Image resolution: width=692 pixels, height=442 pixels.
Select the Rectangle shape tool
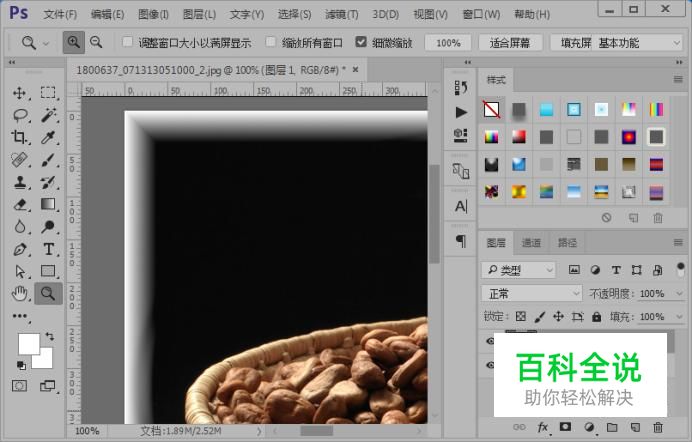pyautogui.click(x=48, y=271)
